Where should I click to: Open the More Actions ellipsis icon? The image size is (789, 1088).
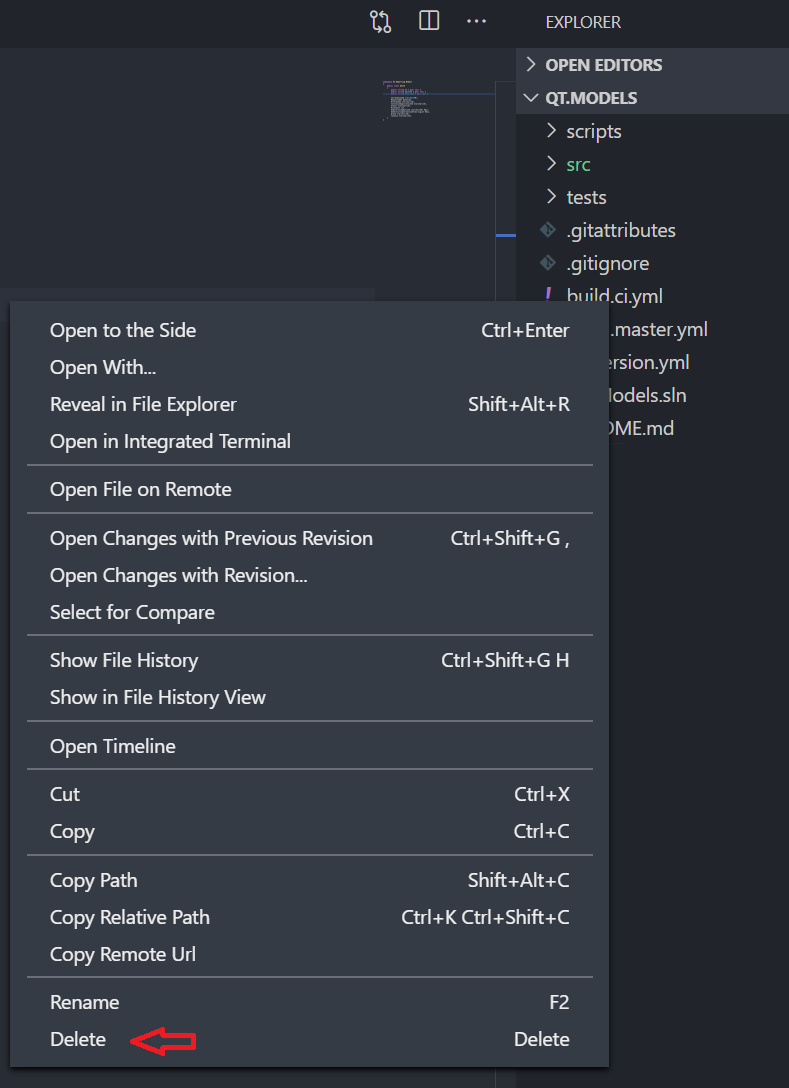(476, 21)
